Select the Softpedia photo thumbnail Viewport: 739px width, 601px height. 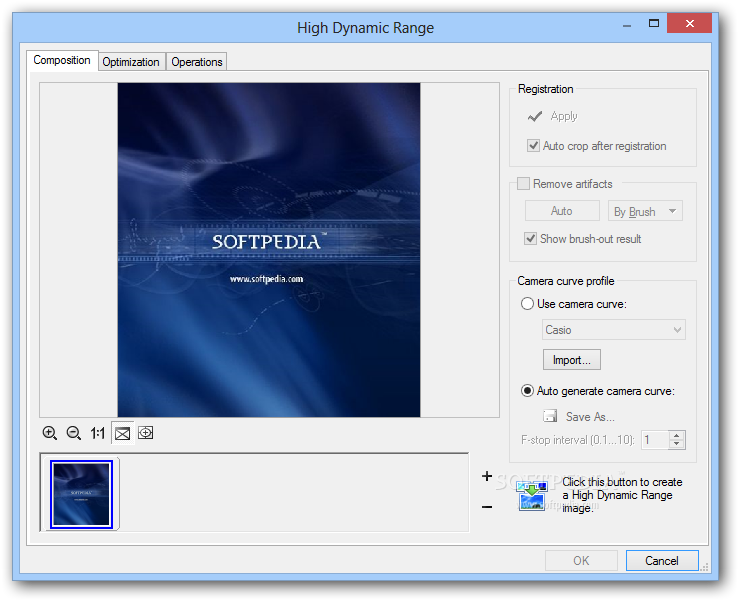click(82, 494)
